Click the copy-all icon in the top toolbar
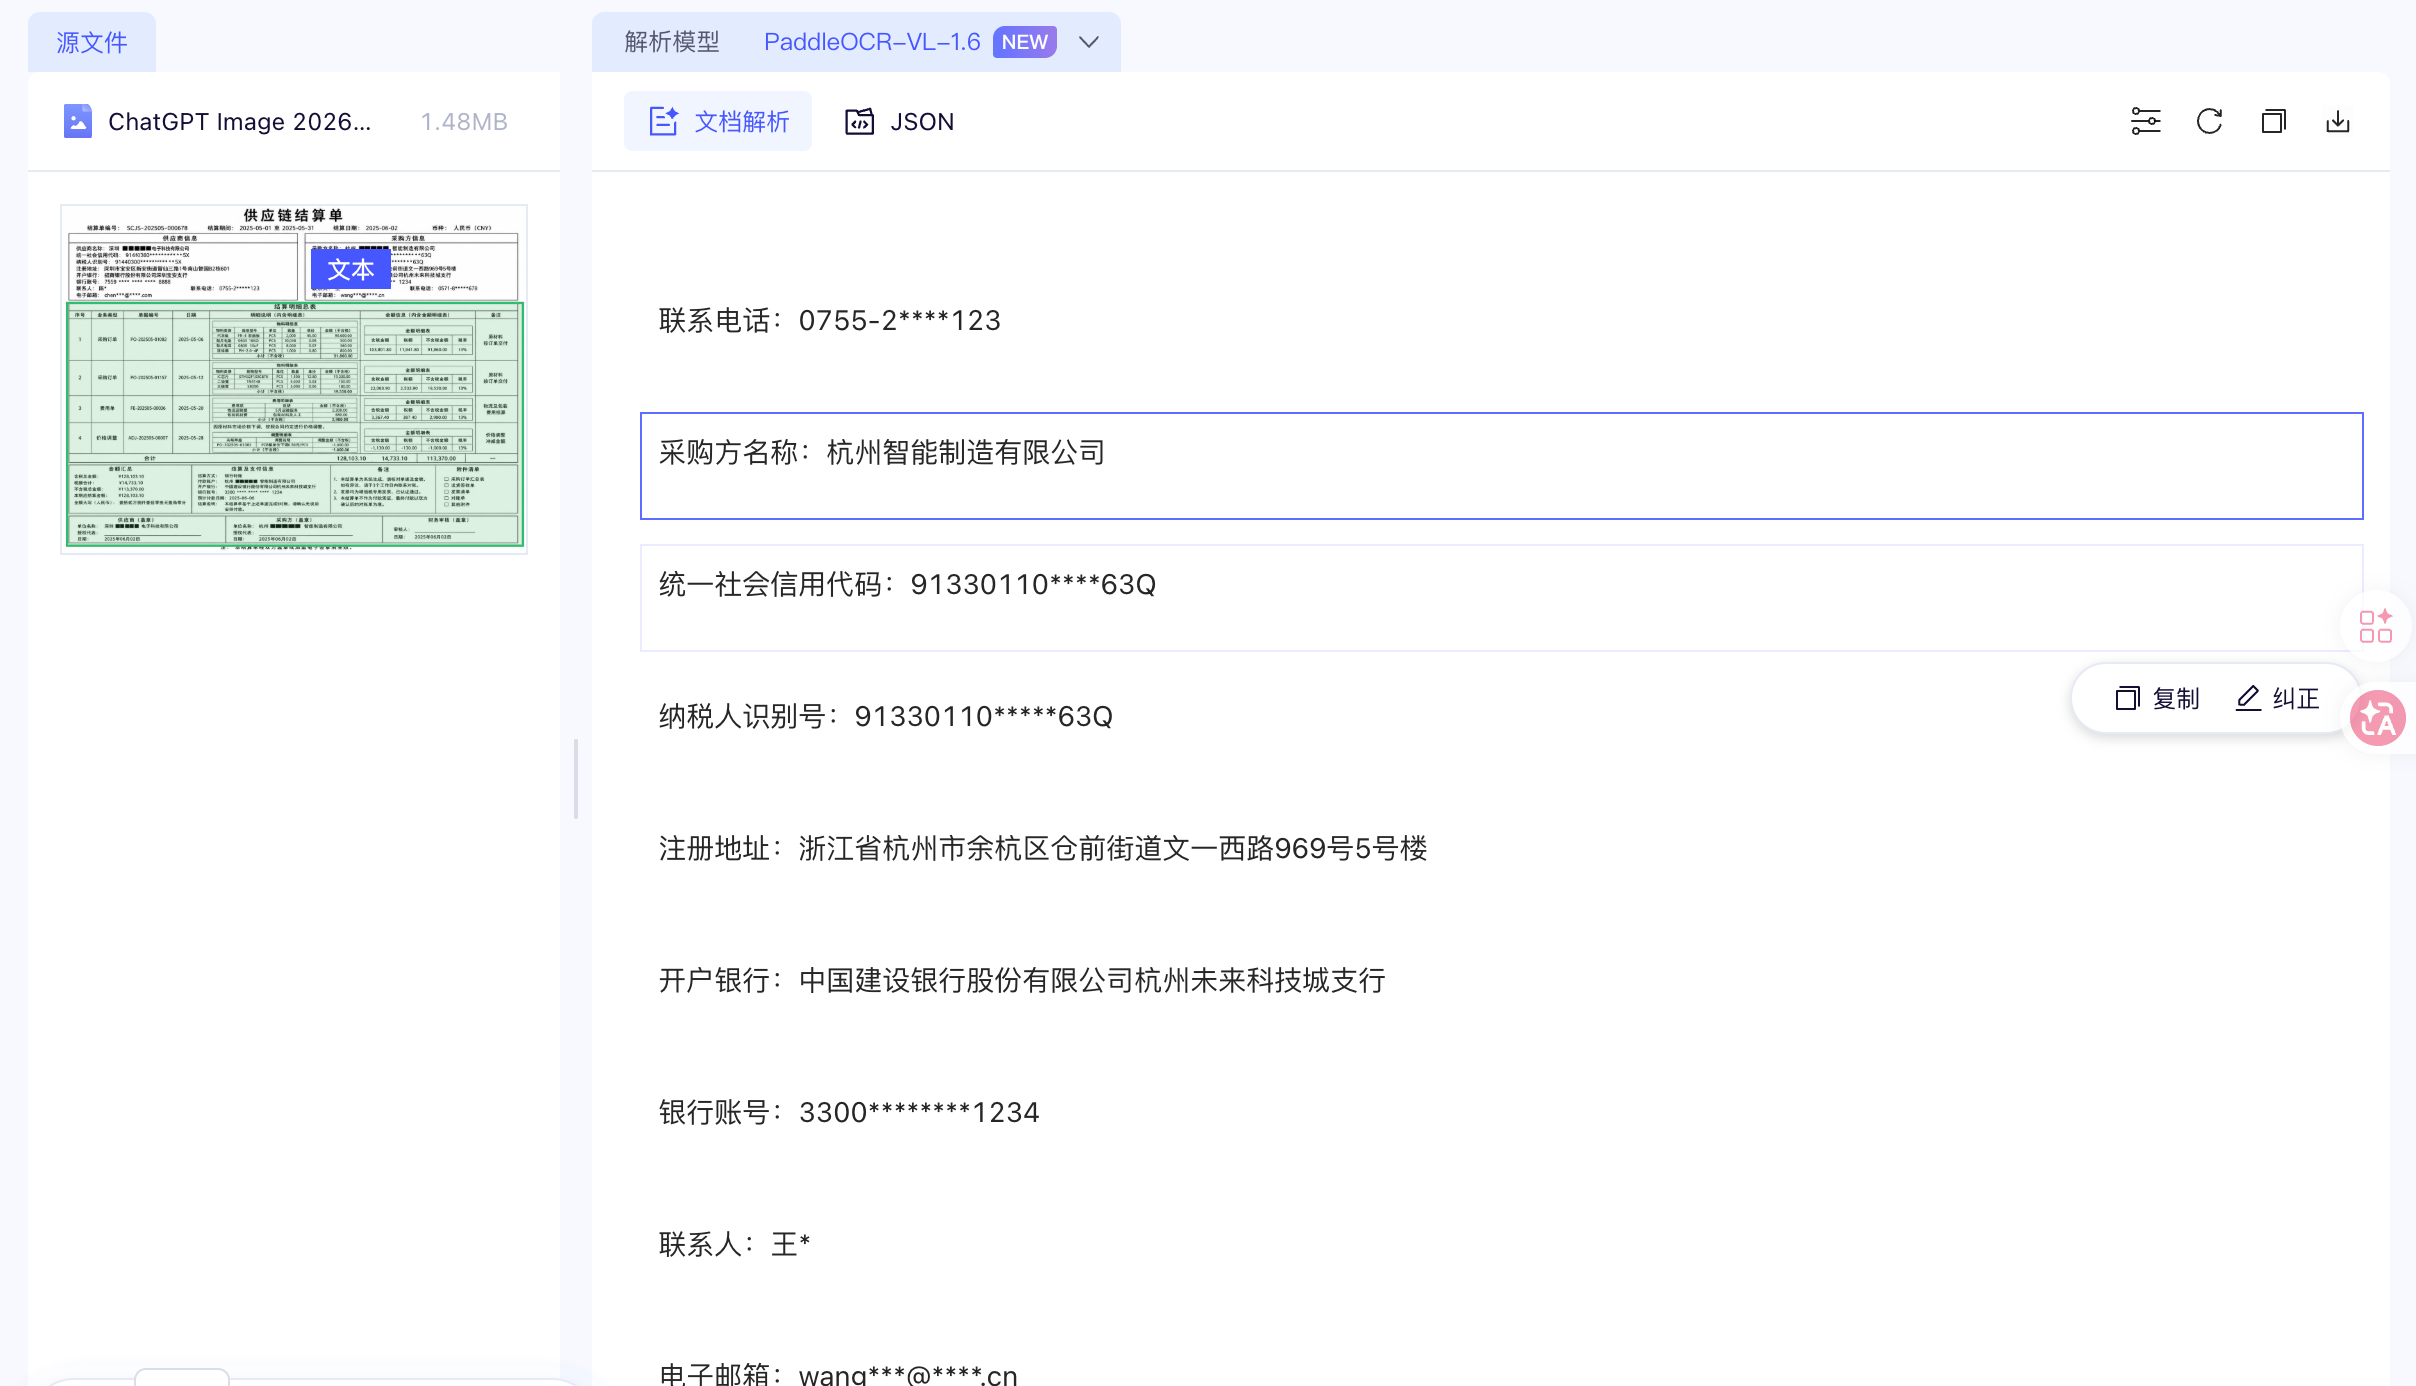The height and width of the screenshot is (1386, 2416). coord(2273,122)
